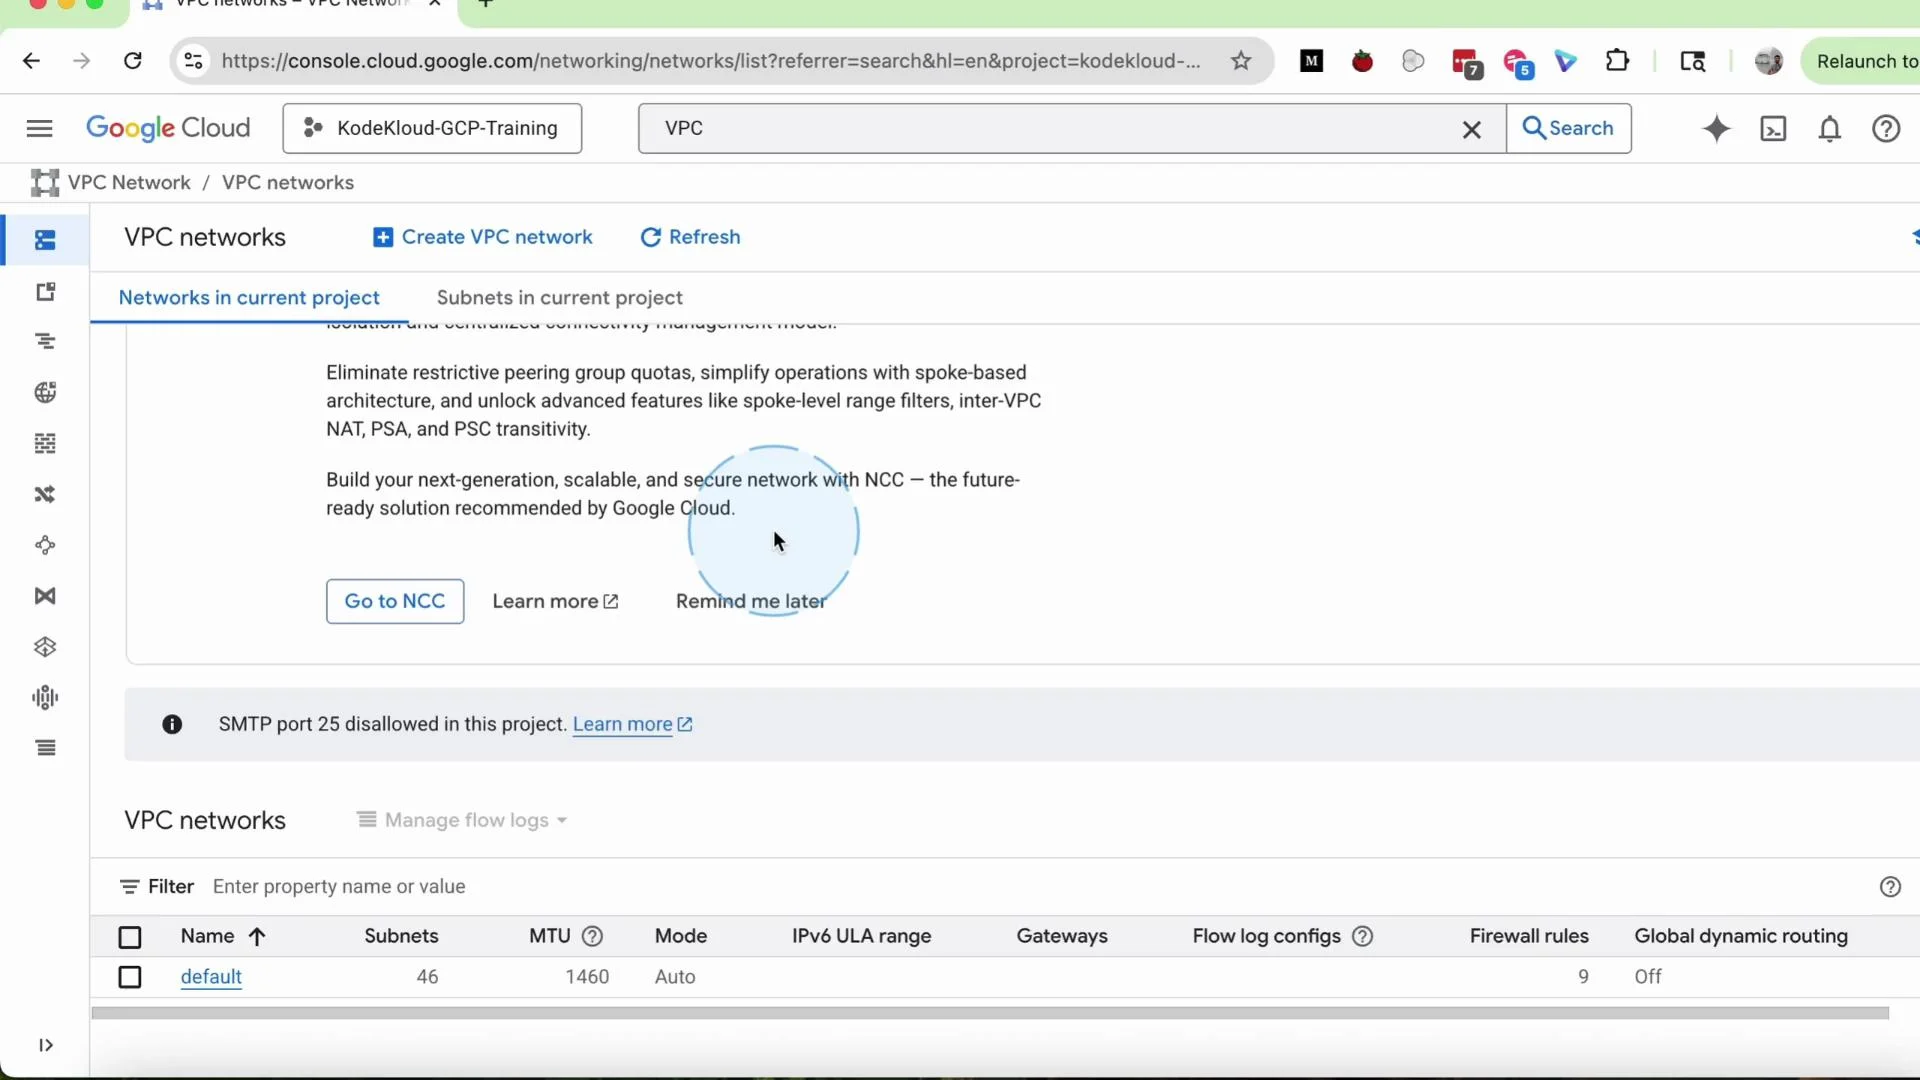Image resolution: width=1920 pixels, height=1080 pixels.
Task: Grab the table horizontal scrollbar
Action: pyautogui.click(x=990, y=1013)
